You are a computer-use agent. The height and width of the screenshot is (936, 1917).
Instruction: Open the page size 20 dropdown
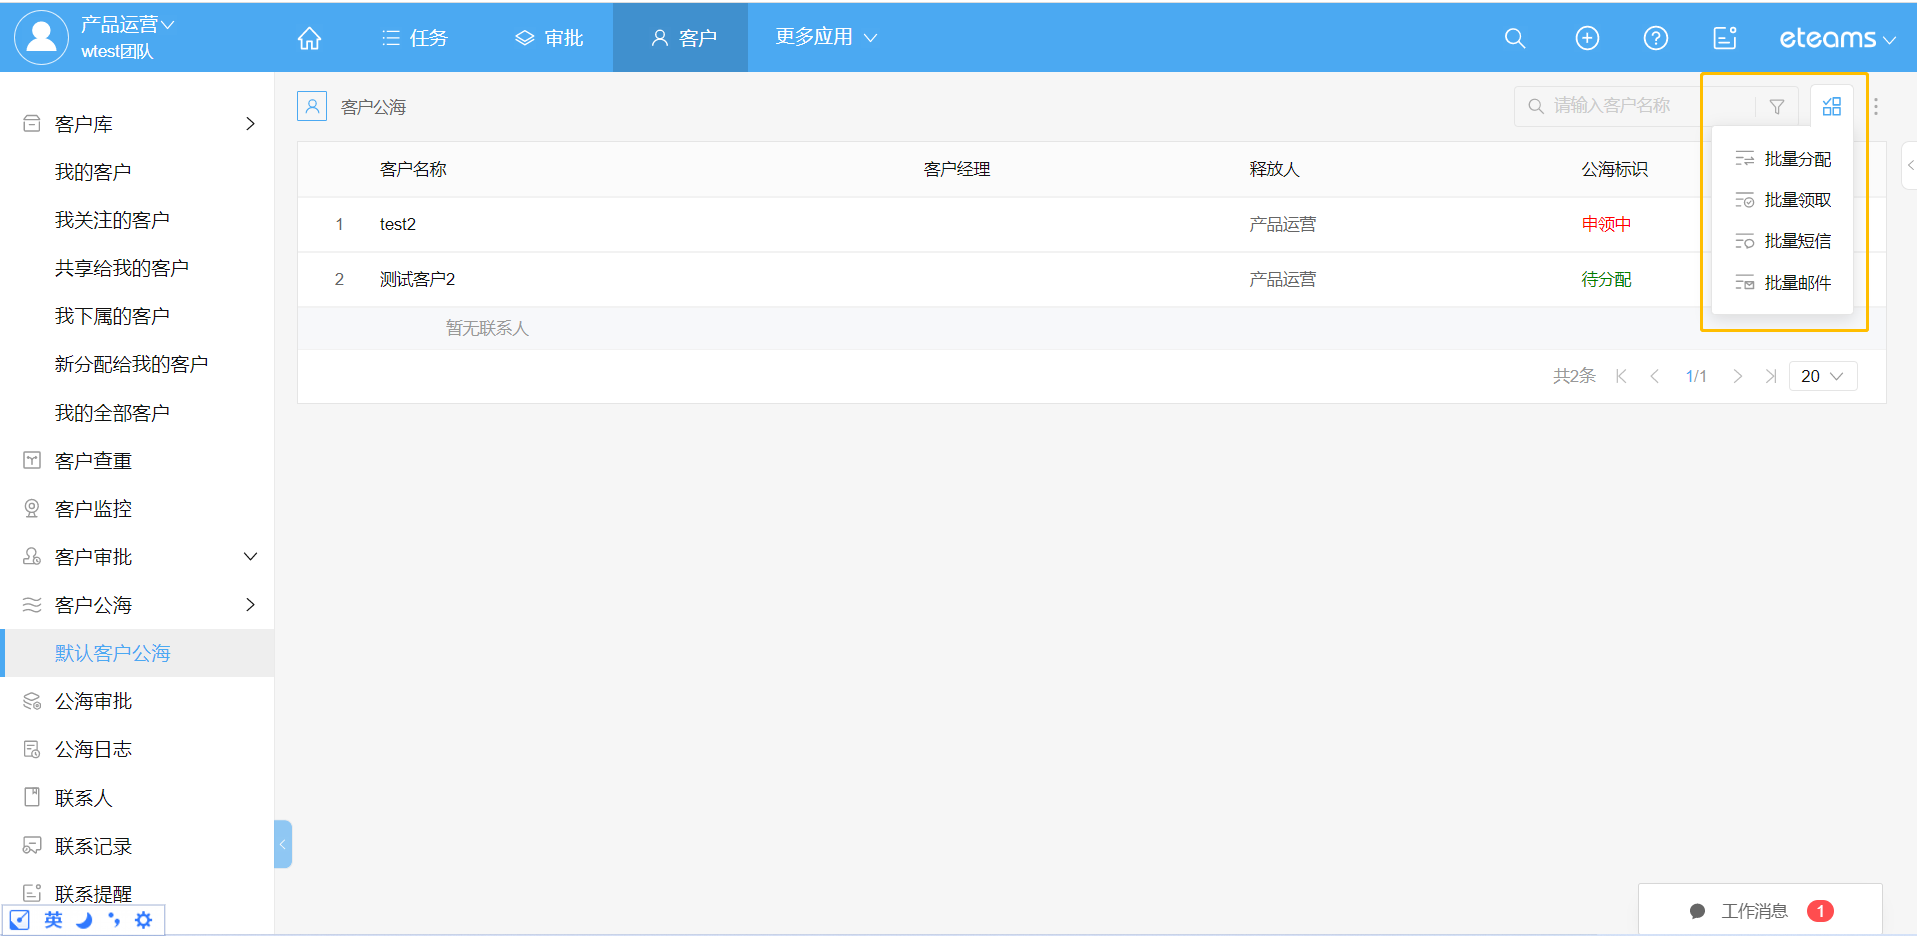coord(1821,376)
